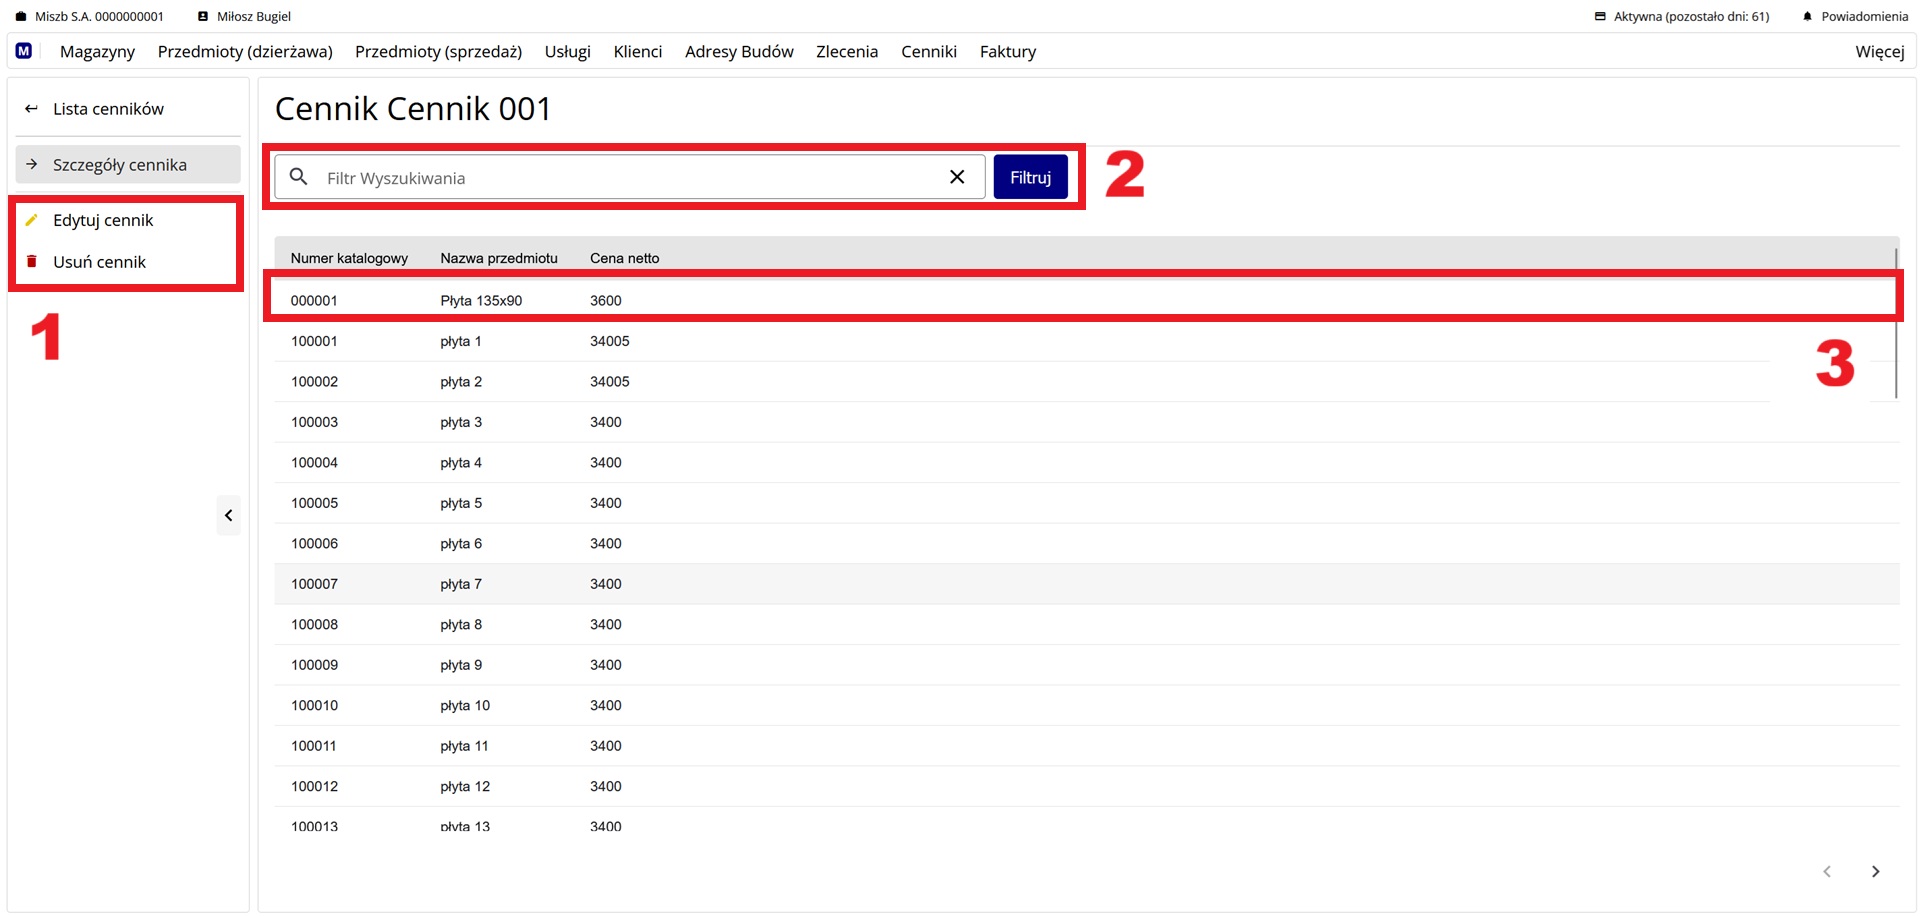Image resolution: width=1920 pixels, height=916 pixels.
Task: Open the Faktury menu item
Action: click(1007, 52)
